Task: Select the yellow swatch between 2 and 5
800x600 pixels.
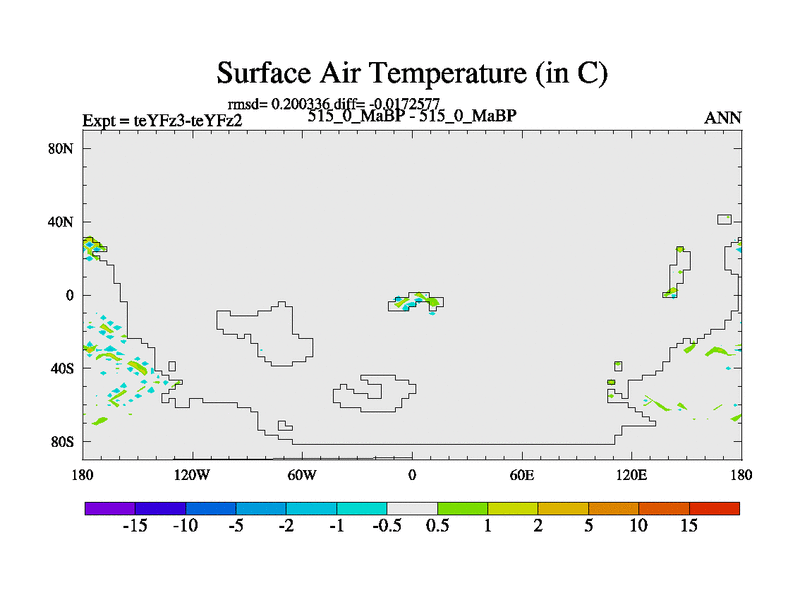Action: [x=563, y=508]
